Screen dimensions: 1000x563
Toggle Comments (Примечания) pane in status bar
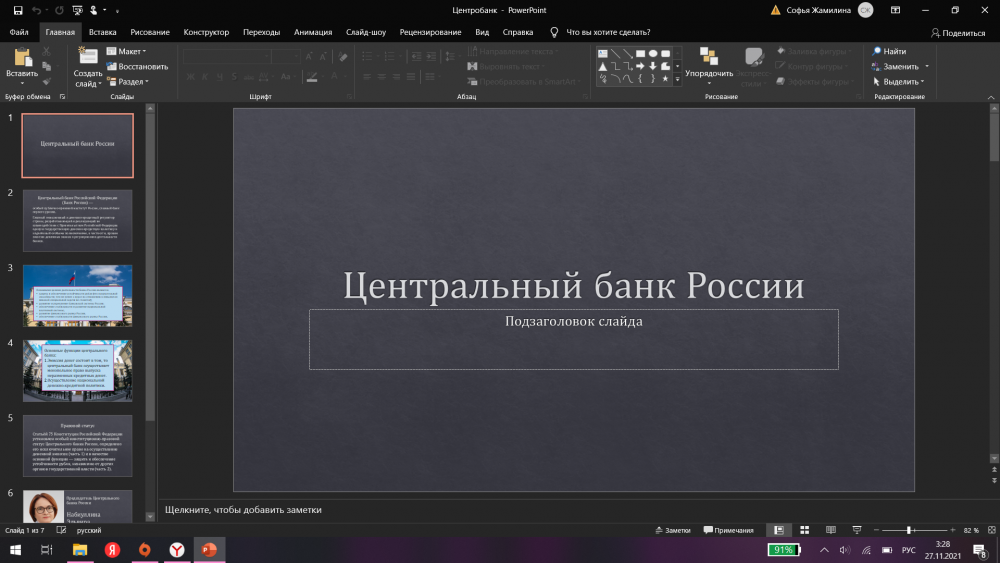tap(728, 530)
